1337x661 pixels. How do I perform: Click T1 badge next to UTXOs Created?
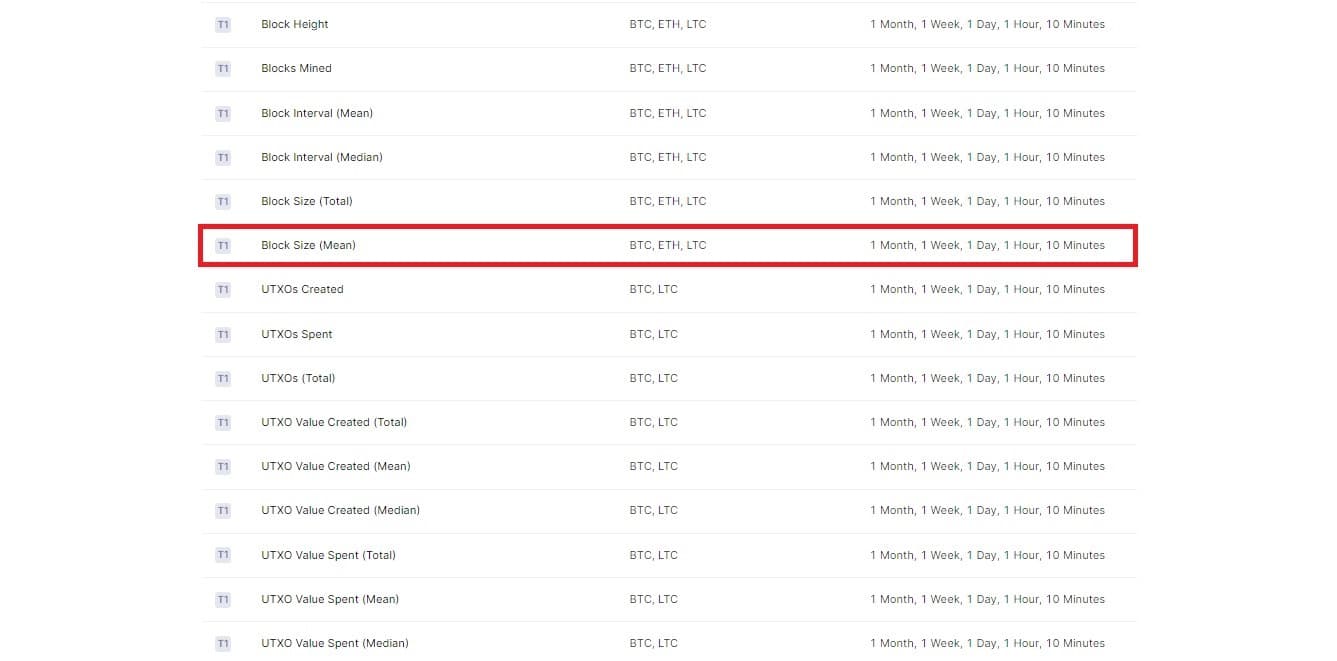[x=222, y=290]
